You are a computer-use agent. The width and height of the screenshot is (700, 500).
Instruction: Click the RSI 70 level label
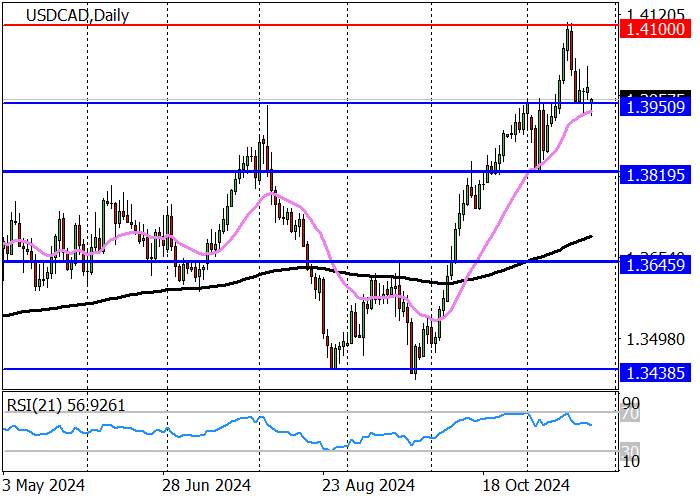[631, 415]
